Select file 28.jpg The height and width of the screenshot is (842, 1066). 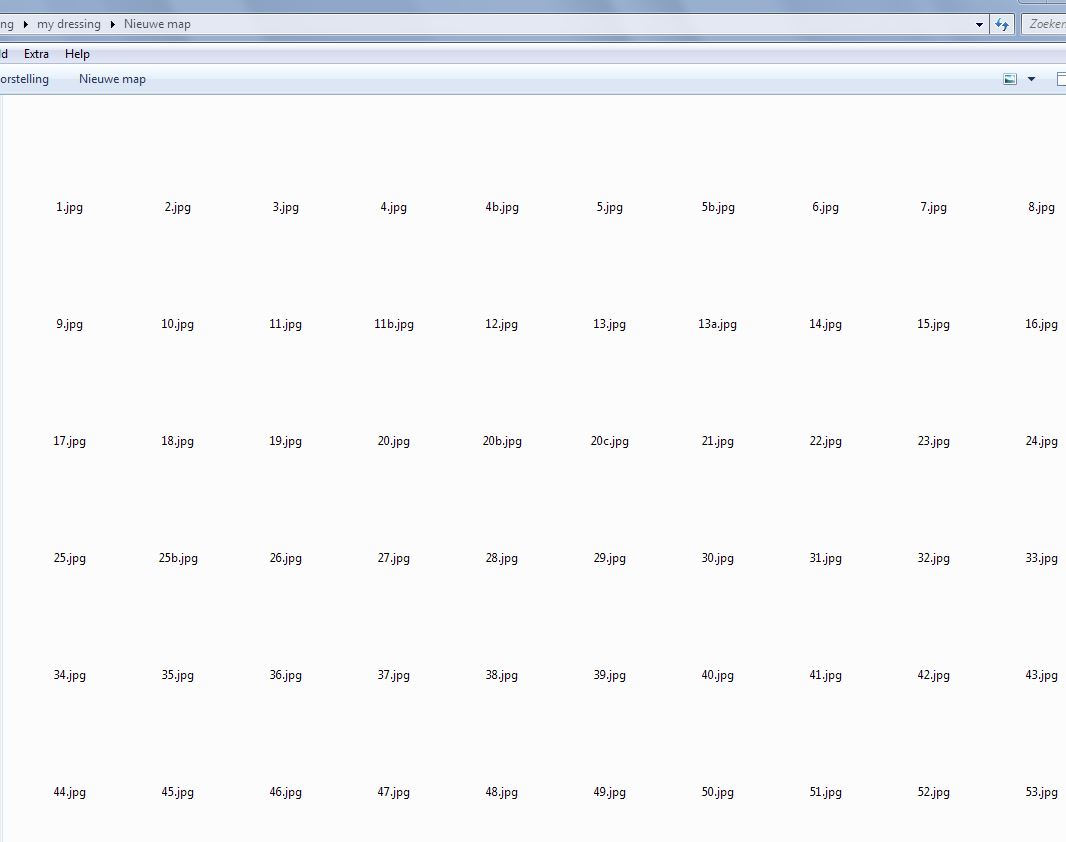tap(502, 558)
